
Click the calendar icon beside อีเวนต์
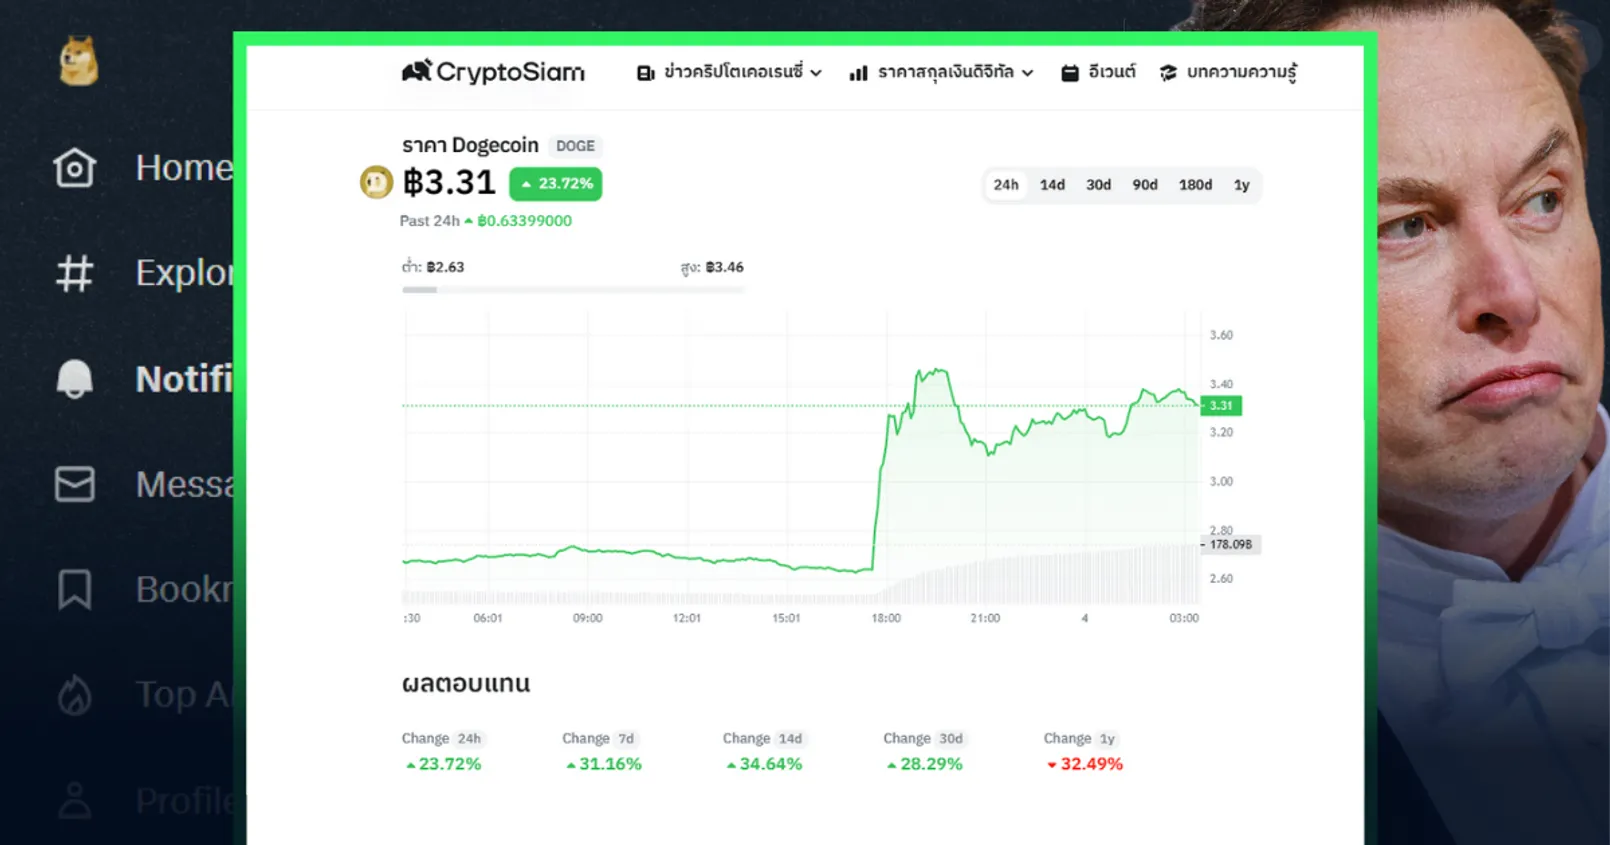coord(1070,73)
